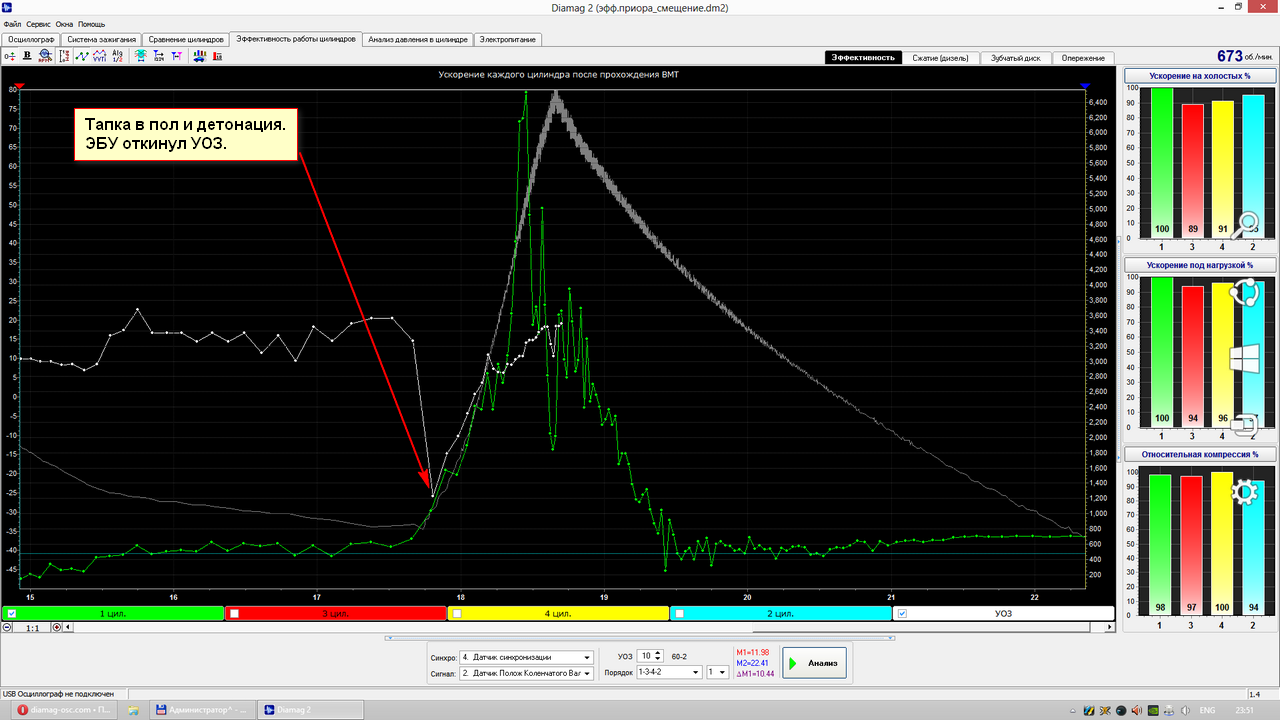Decrease the УОЗ value with down arrow
Image resolution: width=1280 pixels, height=720 pixels.
click(658, 660)
